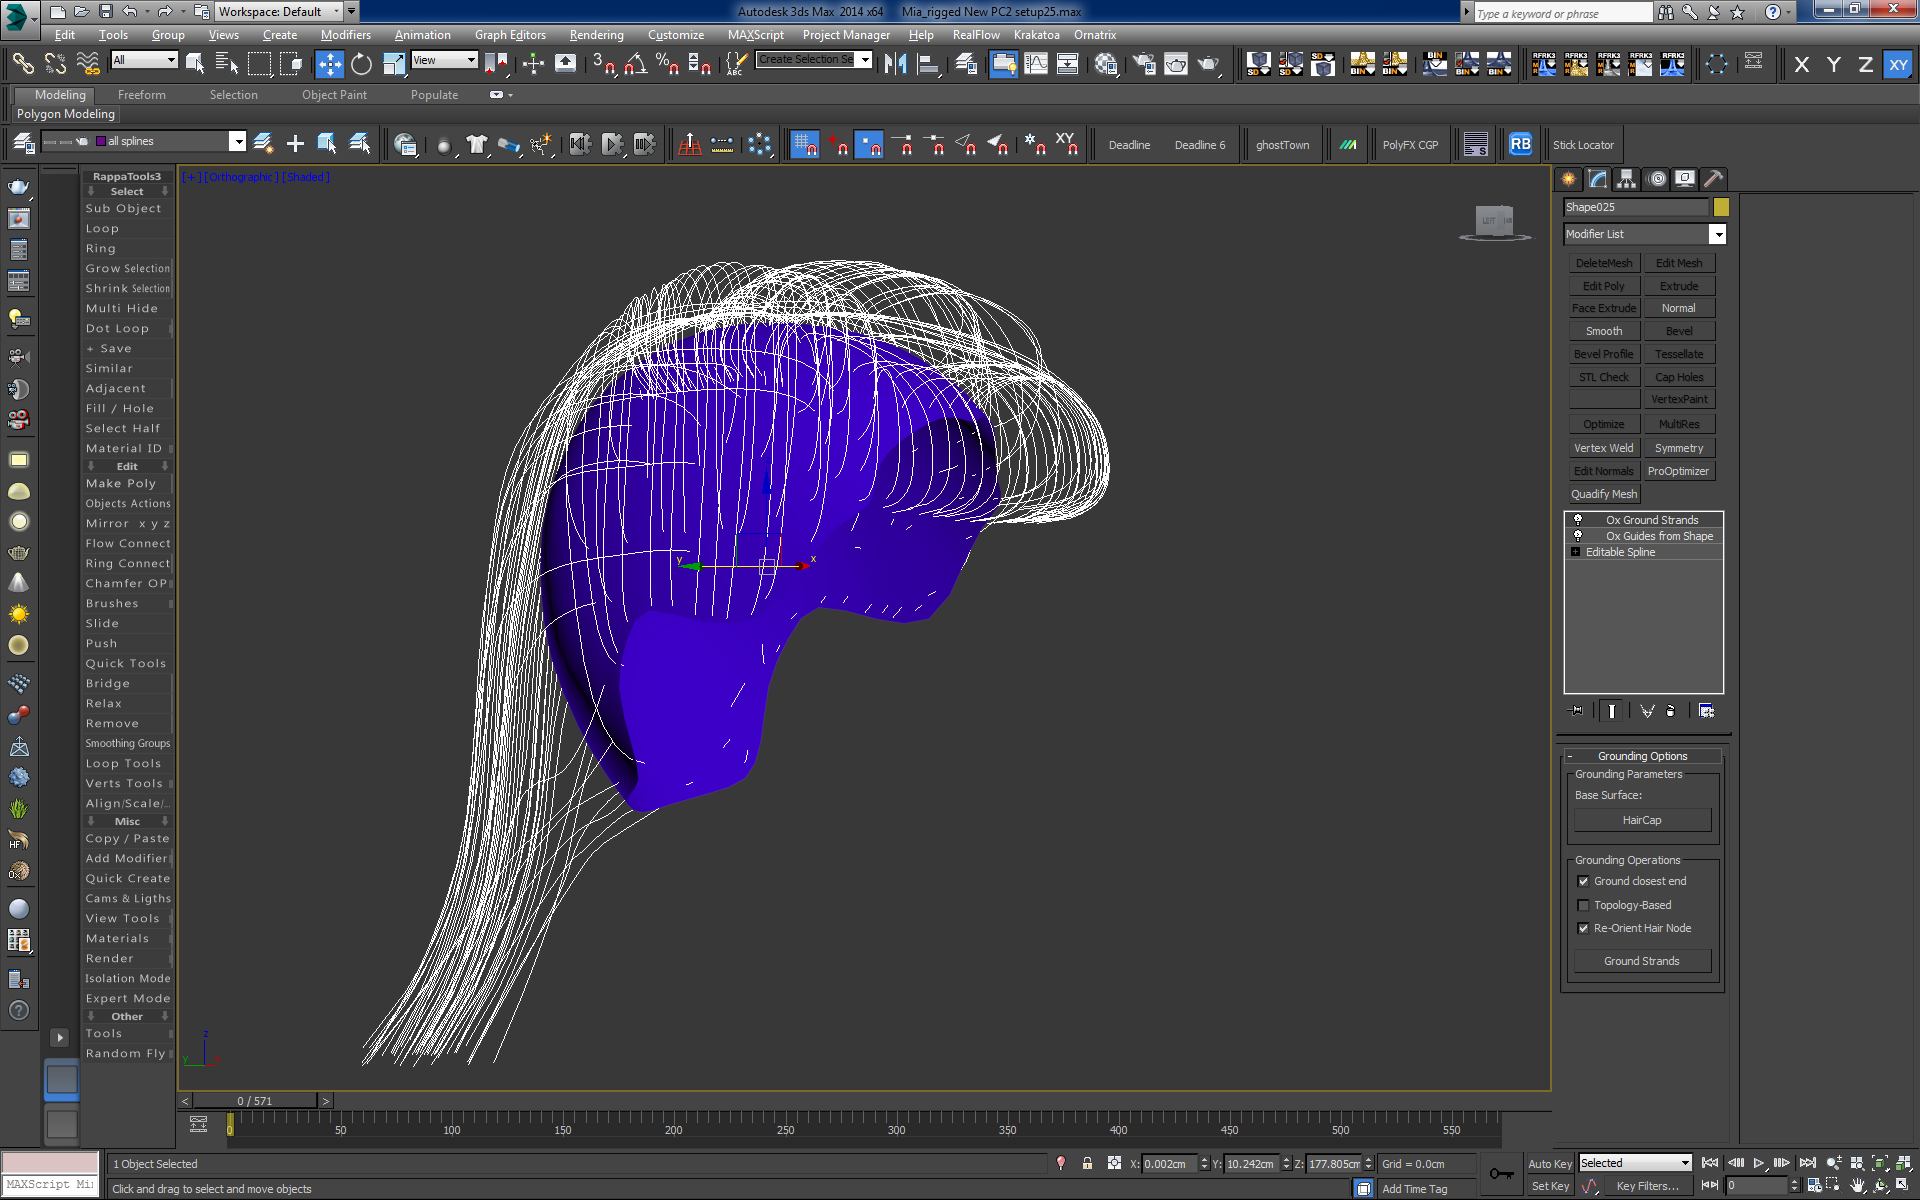Click the Ground Strands button
The width and height of the screenshot is (1920, 1200).
pyautogui.click(x=1641, y=961)
